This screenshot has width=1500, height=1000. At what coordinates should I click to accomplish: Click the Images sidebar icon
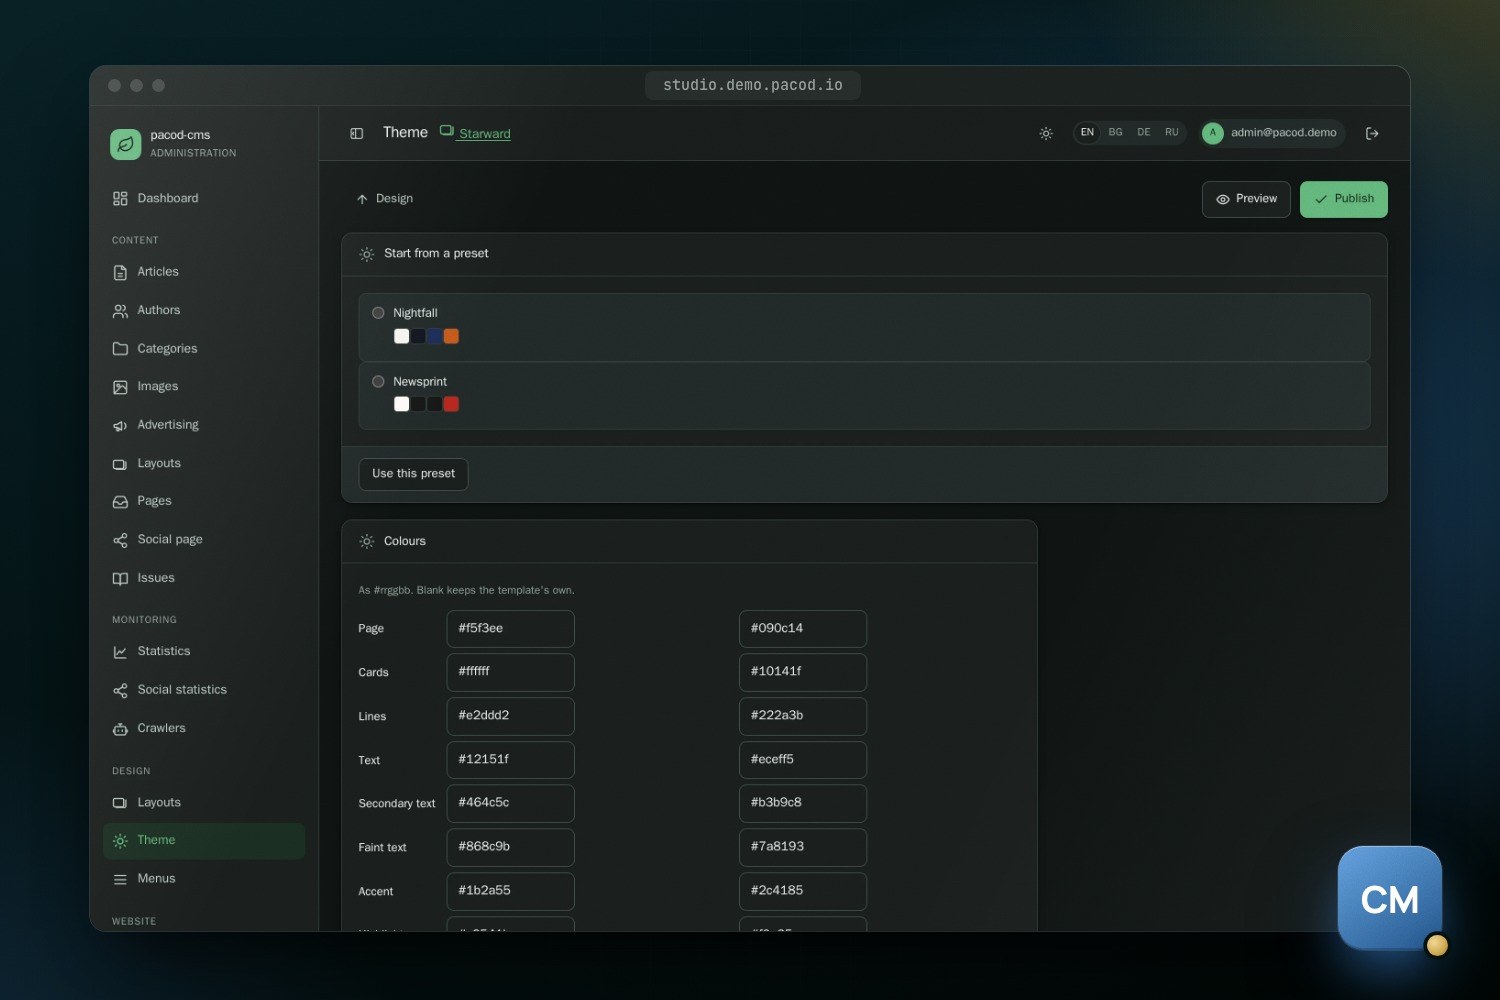coord(120,387)
